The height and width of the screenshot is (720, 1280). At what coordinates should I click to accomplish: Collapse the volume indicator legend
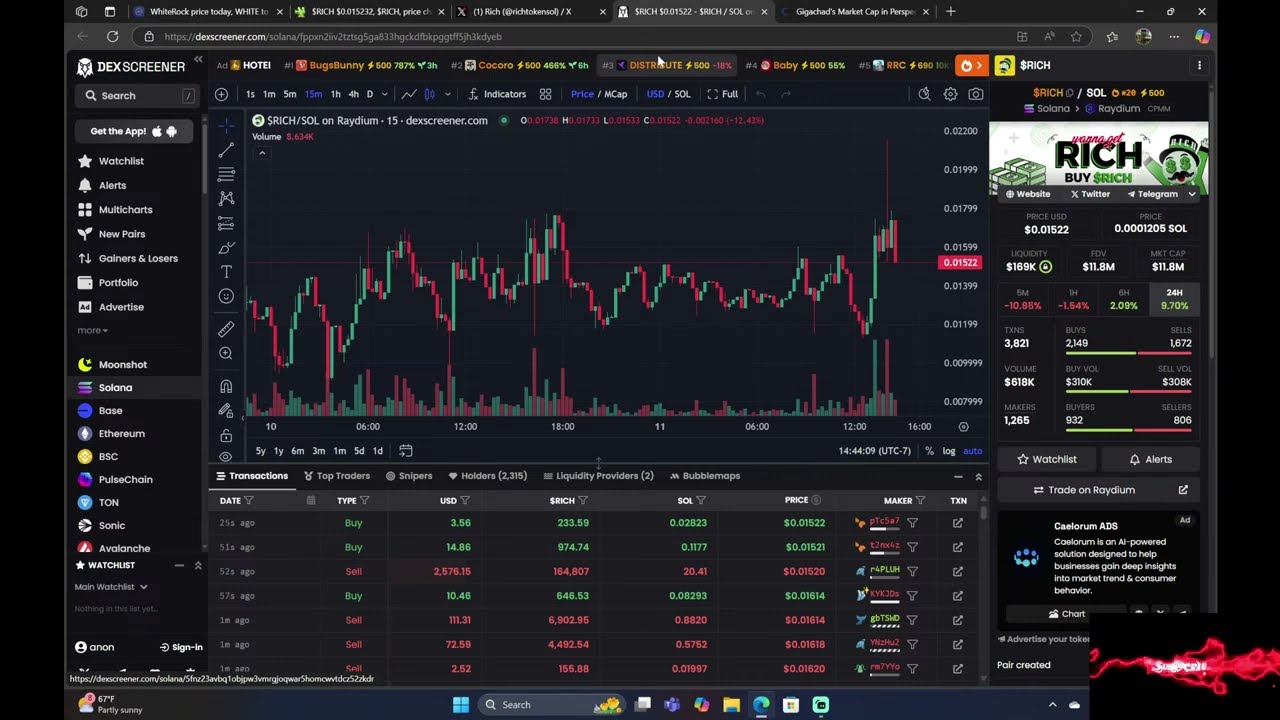click(262, 153)
